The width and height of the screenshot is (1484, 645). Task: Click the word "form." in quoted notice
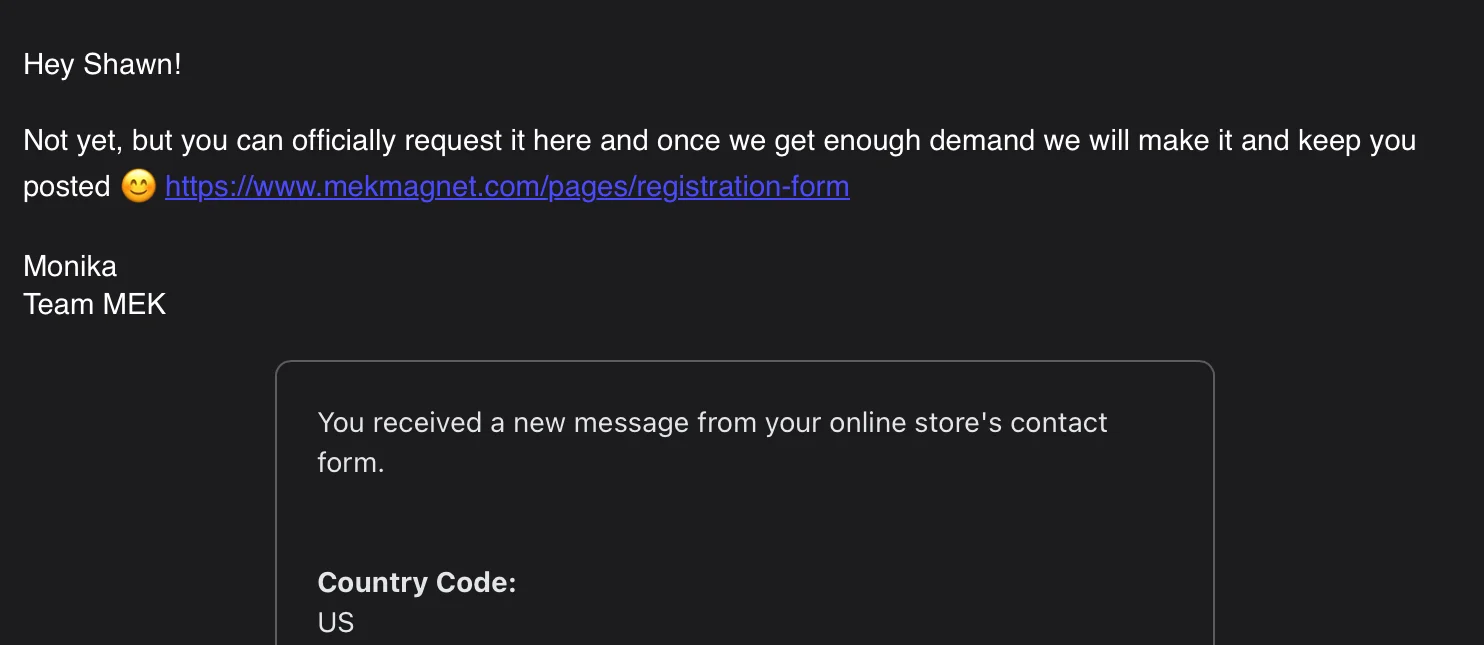[x=351, y=463]
